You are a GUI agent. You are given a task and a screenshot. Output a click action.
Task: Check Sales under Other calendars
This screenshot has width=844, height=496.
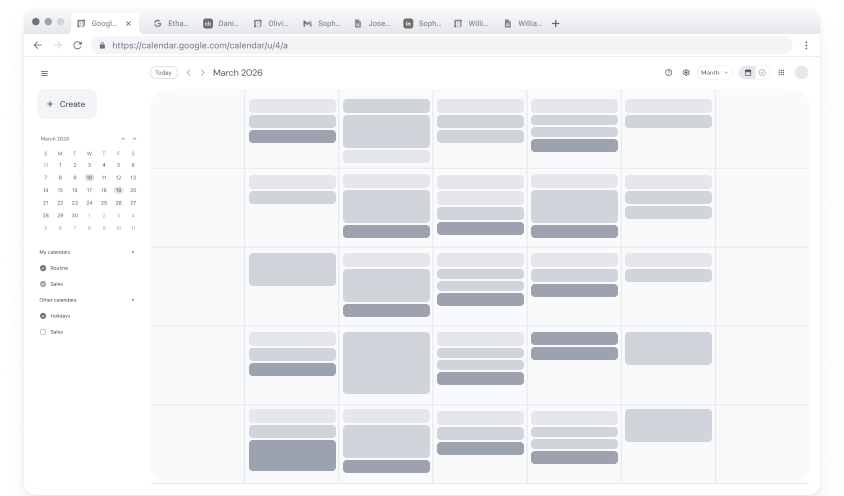[43, 332]
